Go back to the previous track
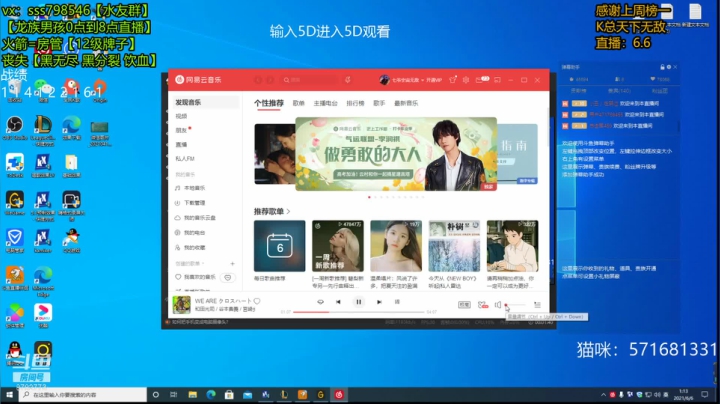Screen dimensions: 720x404 click(338, 302)
